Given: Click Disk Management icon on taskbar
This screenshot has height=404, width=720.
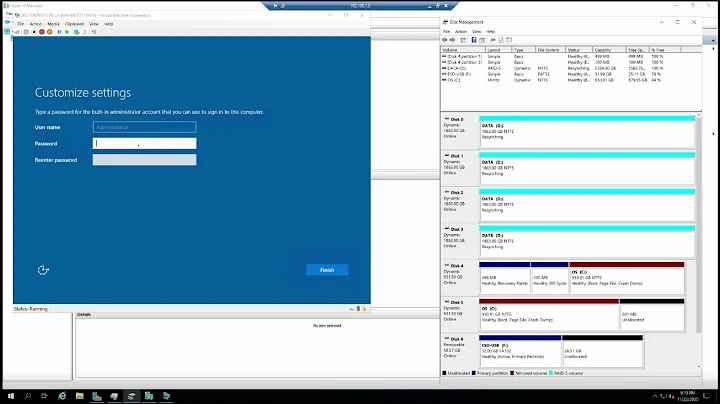Looking at the screenshot, I should pyautogui.click(x=131, y=396).
